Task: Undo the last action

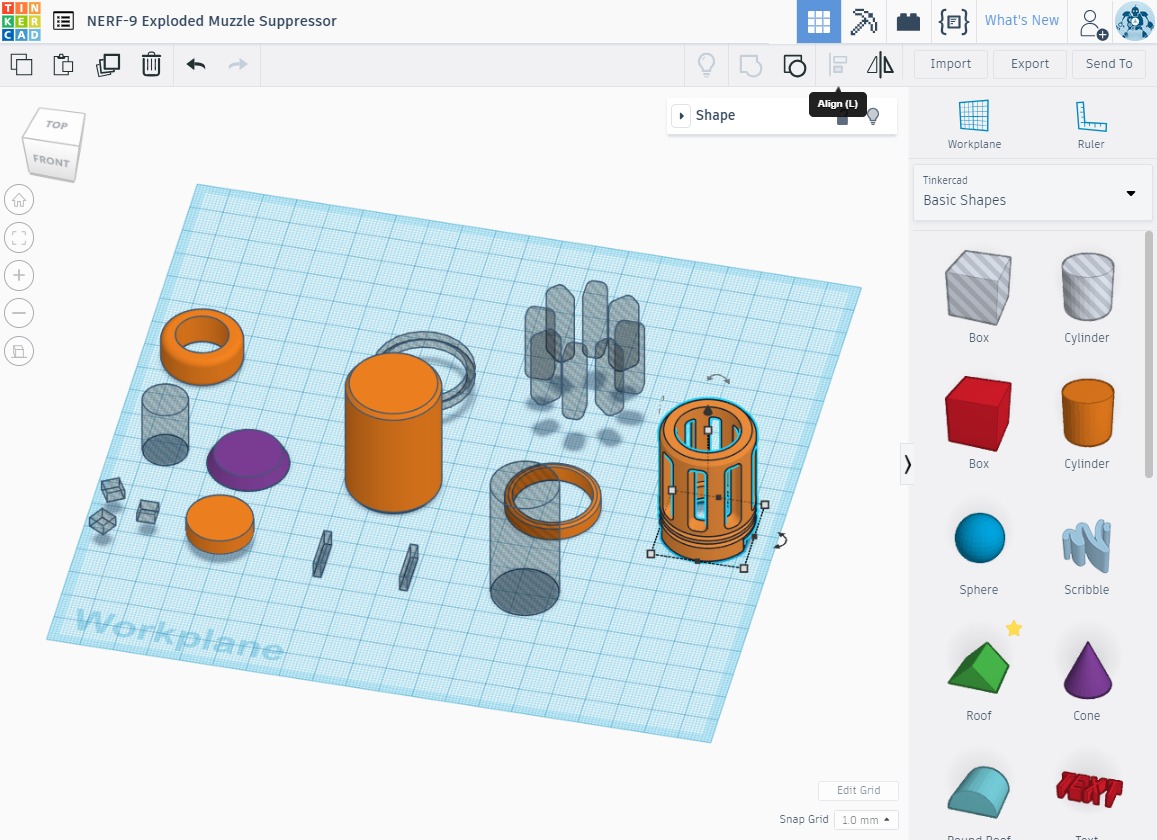Action: point(196,65)
